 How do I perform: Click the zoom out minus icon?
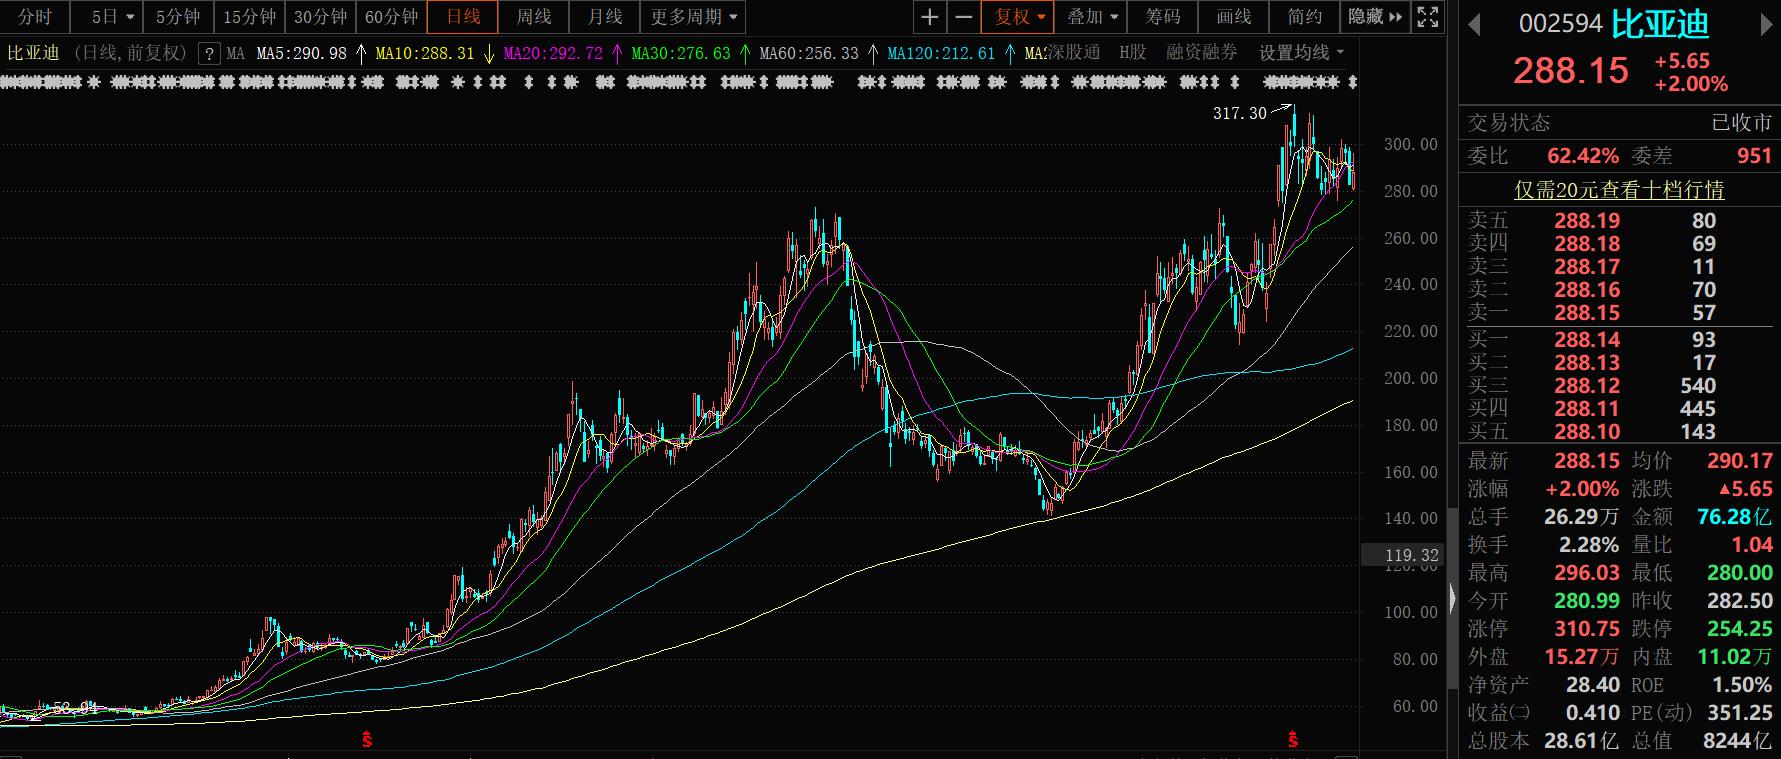963,17
